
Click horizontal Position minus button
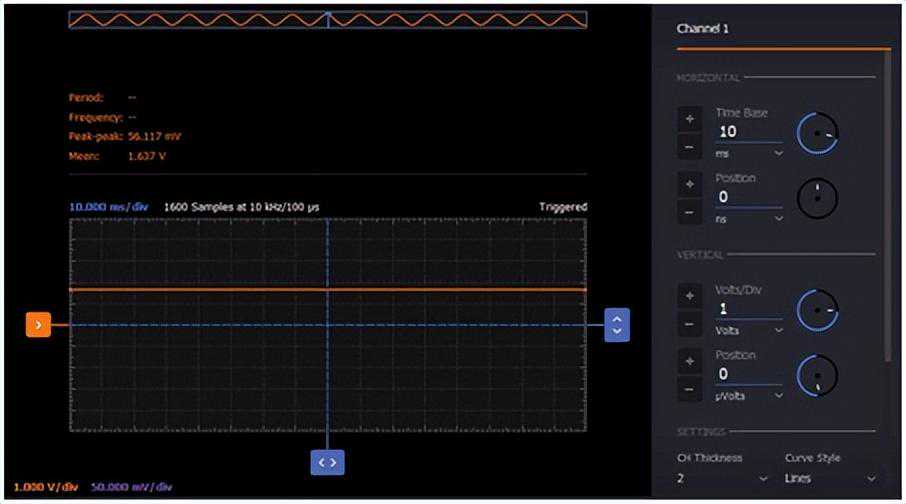pyautogui.click(x=689, y=212)
